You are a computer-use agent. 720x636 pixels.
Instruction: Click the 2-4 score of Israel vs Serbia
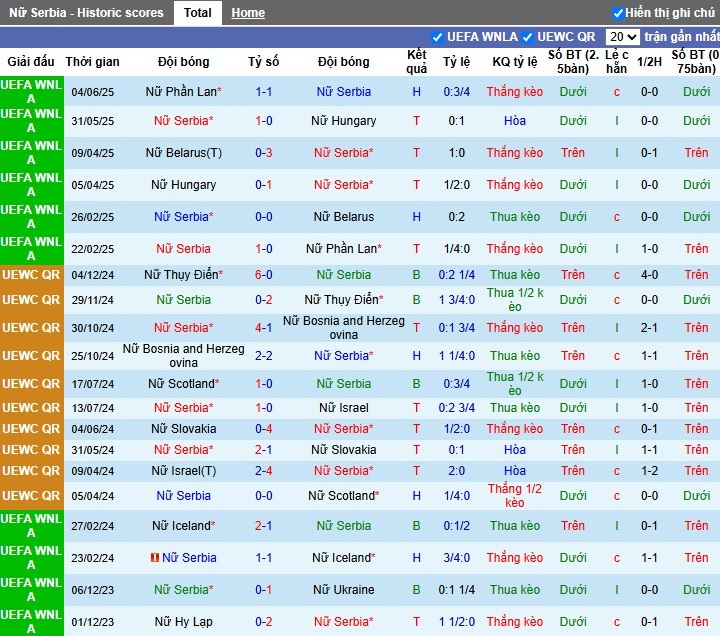(264, 471)
